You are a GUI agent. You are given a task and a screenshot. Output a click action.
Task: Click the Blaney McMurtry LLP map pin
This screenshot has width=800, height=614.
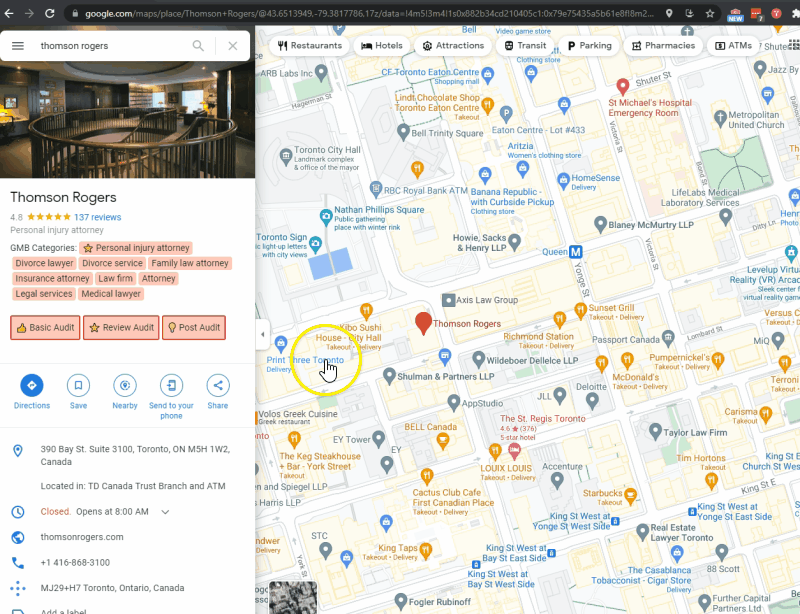click(601, 224)
